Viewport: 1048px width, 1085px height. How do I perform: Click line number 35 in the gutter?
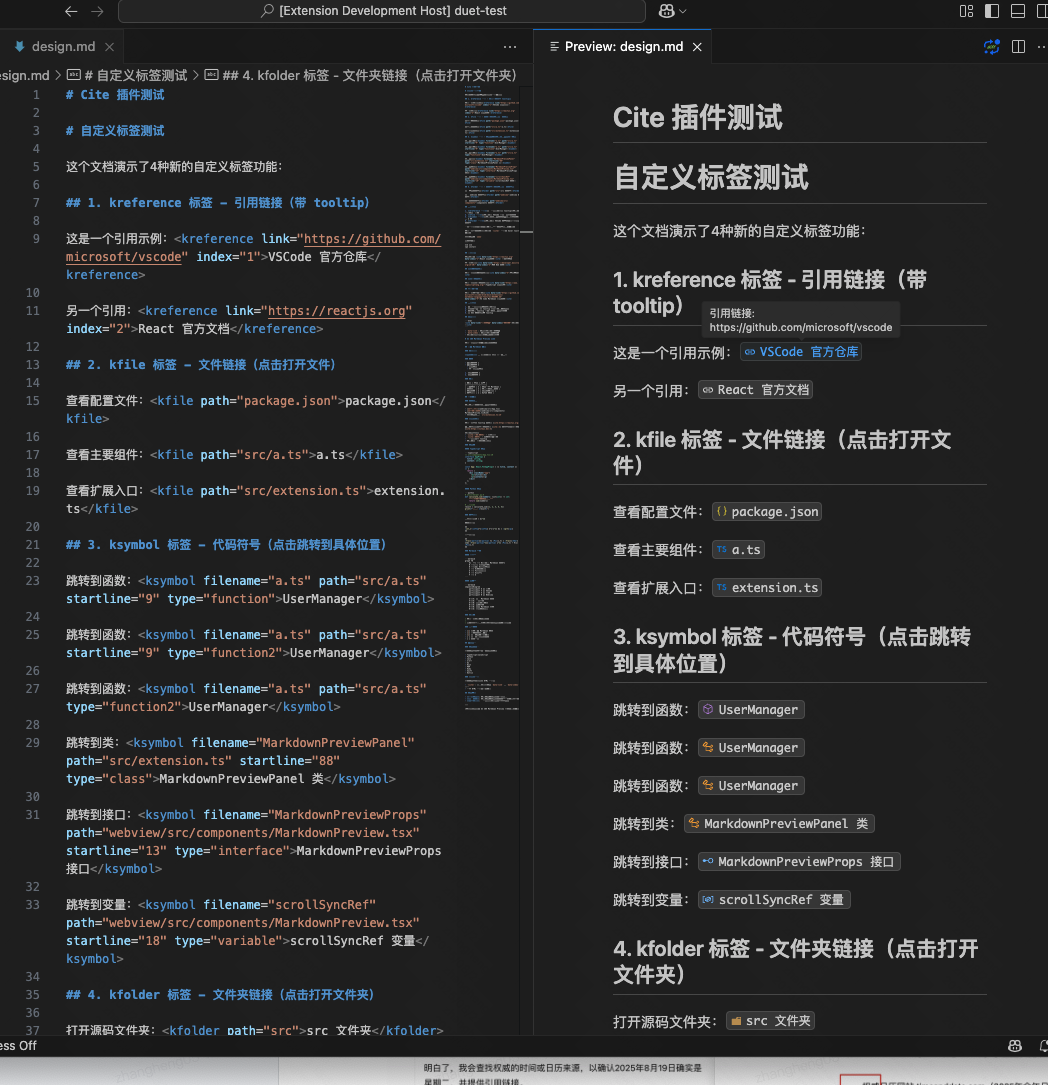click(33, 994)
